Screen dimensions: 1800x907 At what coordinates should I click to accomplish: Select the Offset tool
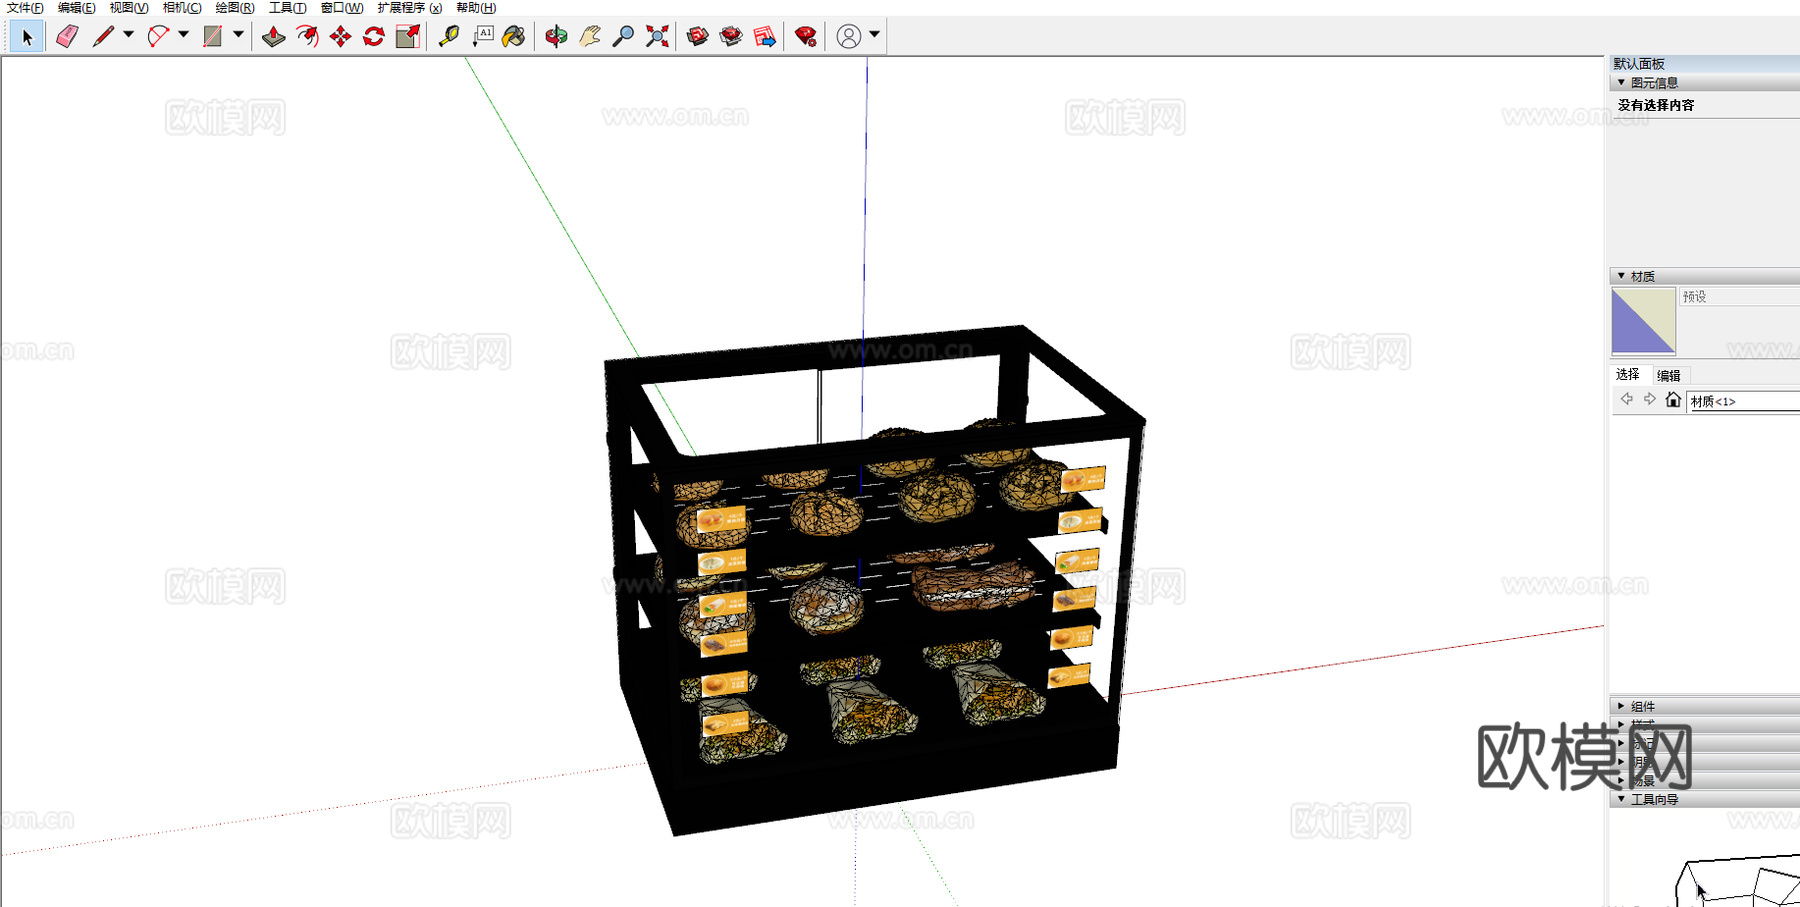307,37
